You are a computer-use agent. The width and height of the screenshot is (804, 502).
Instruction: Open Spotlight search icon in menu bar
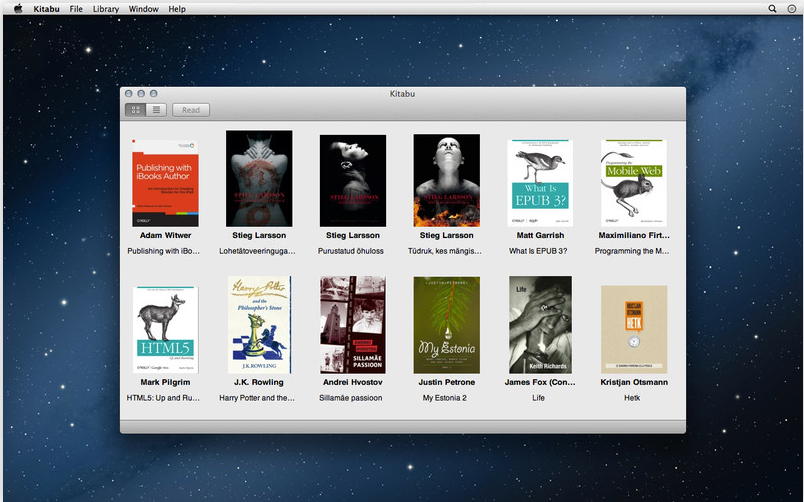772,9
